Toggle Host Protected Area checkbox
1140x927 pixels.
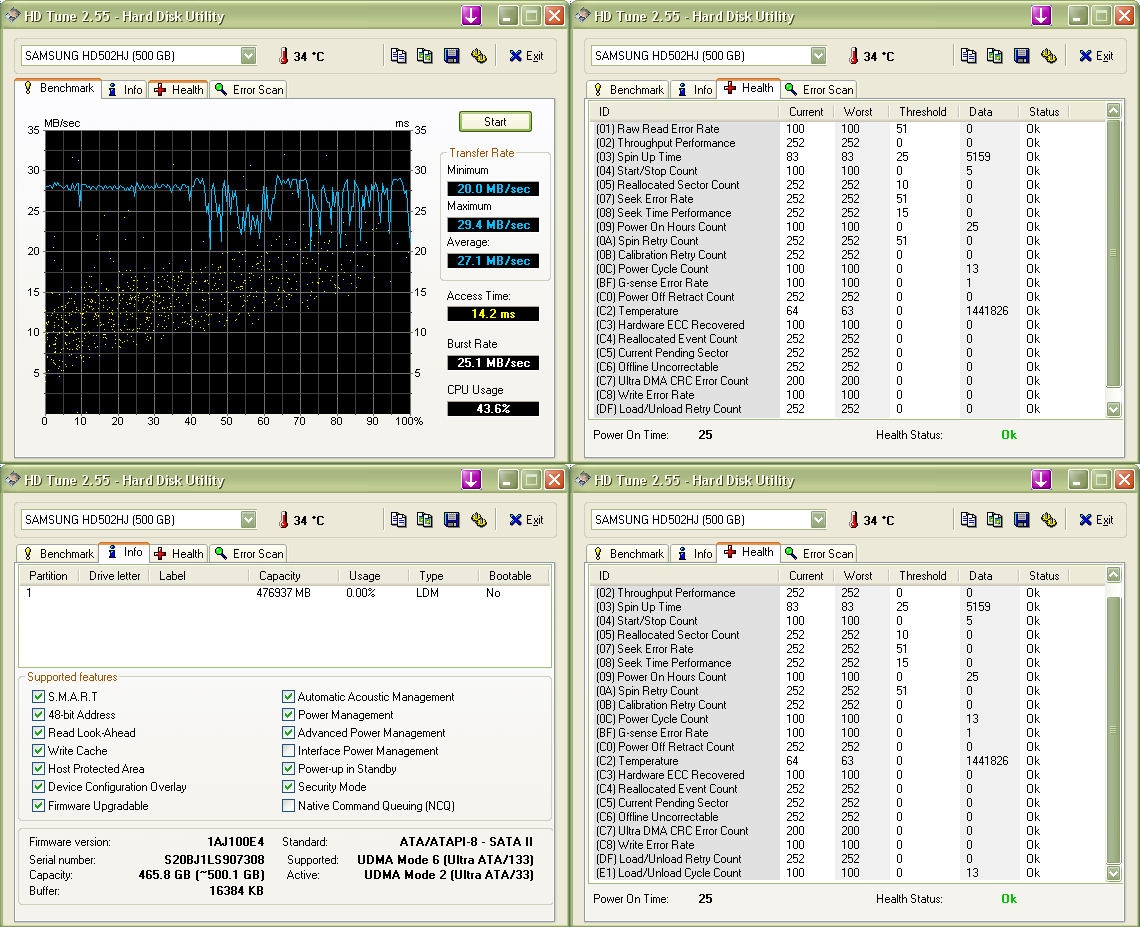coord(39,769)
